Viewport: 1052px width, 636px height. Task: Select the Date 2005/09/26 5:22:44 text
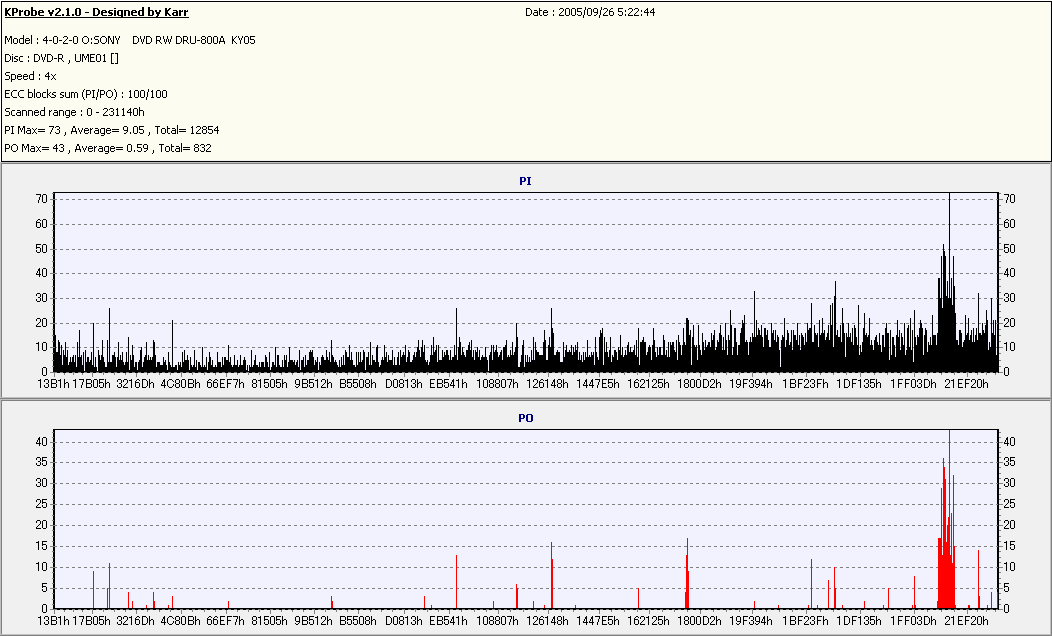click(590, 12)
